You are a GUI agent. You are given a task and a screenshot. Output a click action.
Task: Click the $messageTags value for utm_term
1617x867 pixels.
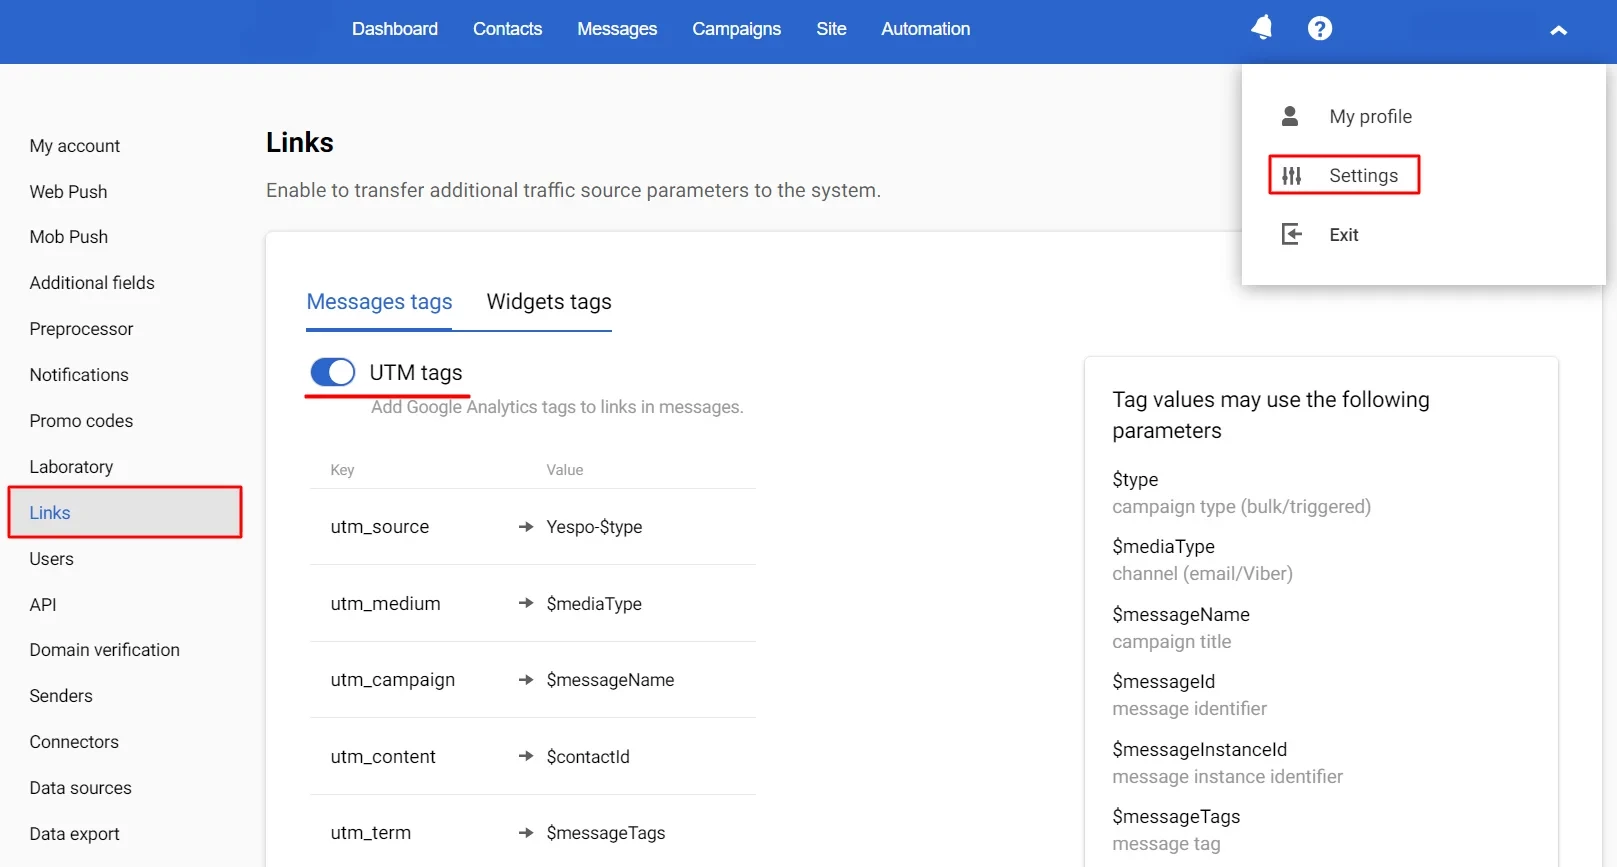(x=606, y=833)
